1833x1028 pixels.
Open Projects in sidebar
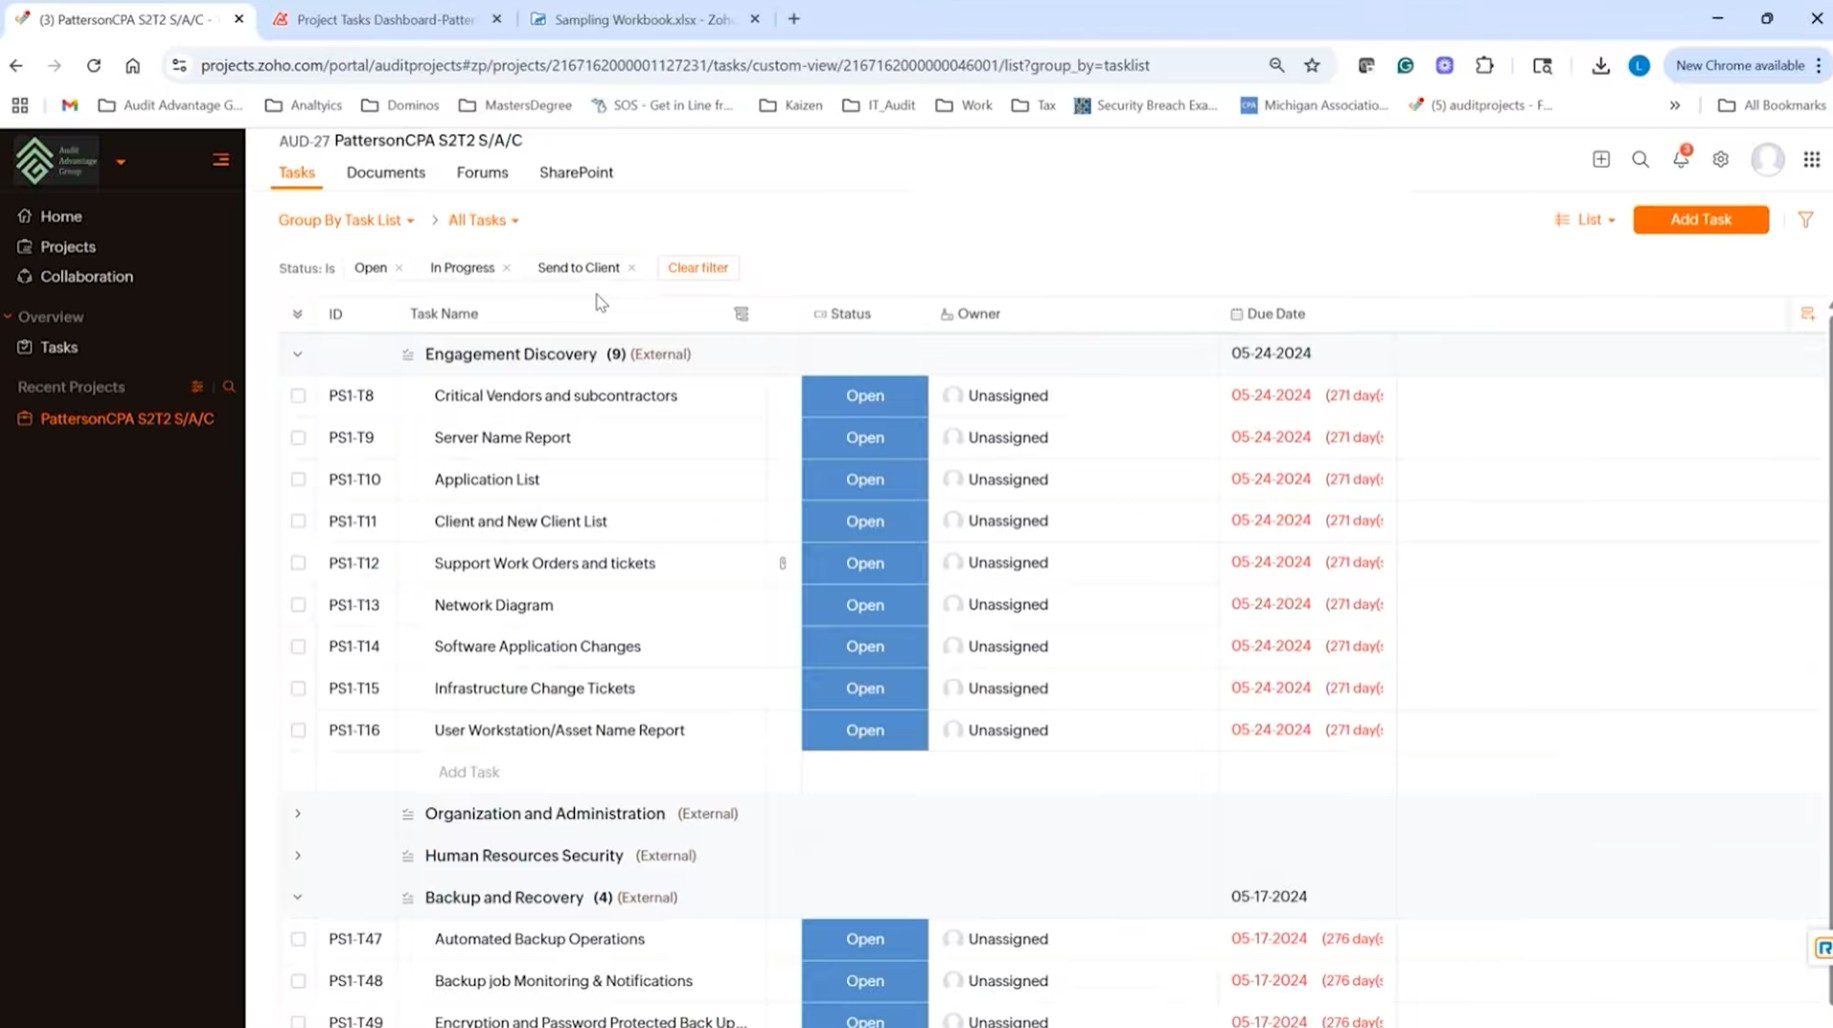pyautogui.click(x=68, y=247)
